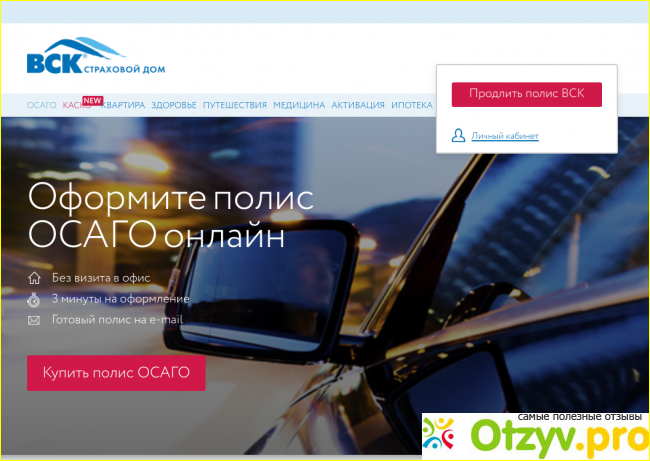Click the house icon beside Без визита в офис
The image size is (650, 461).
tap(35, 278)
